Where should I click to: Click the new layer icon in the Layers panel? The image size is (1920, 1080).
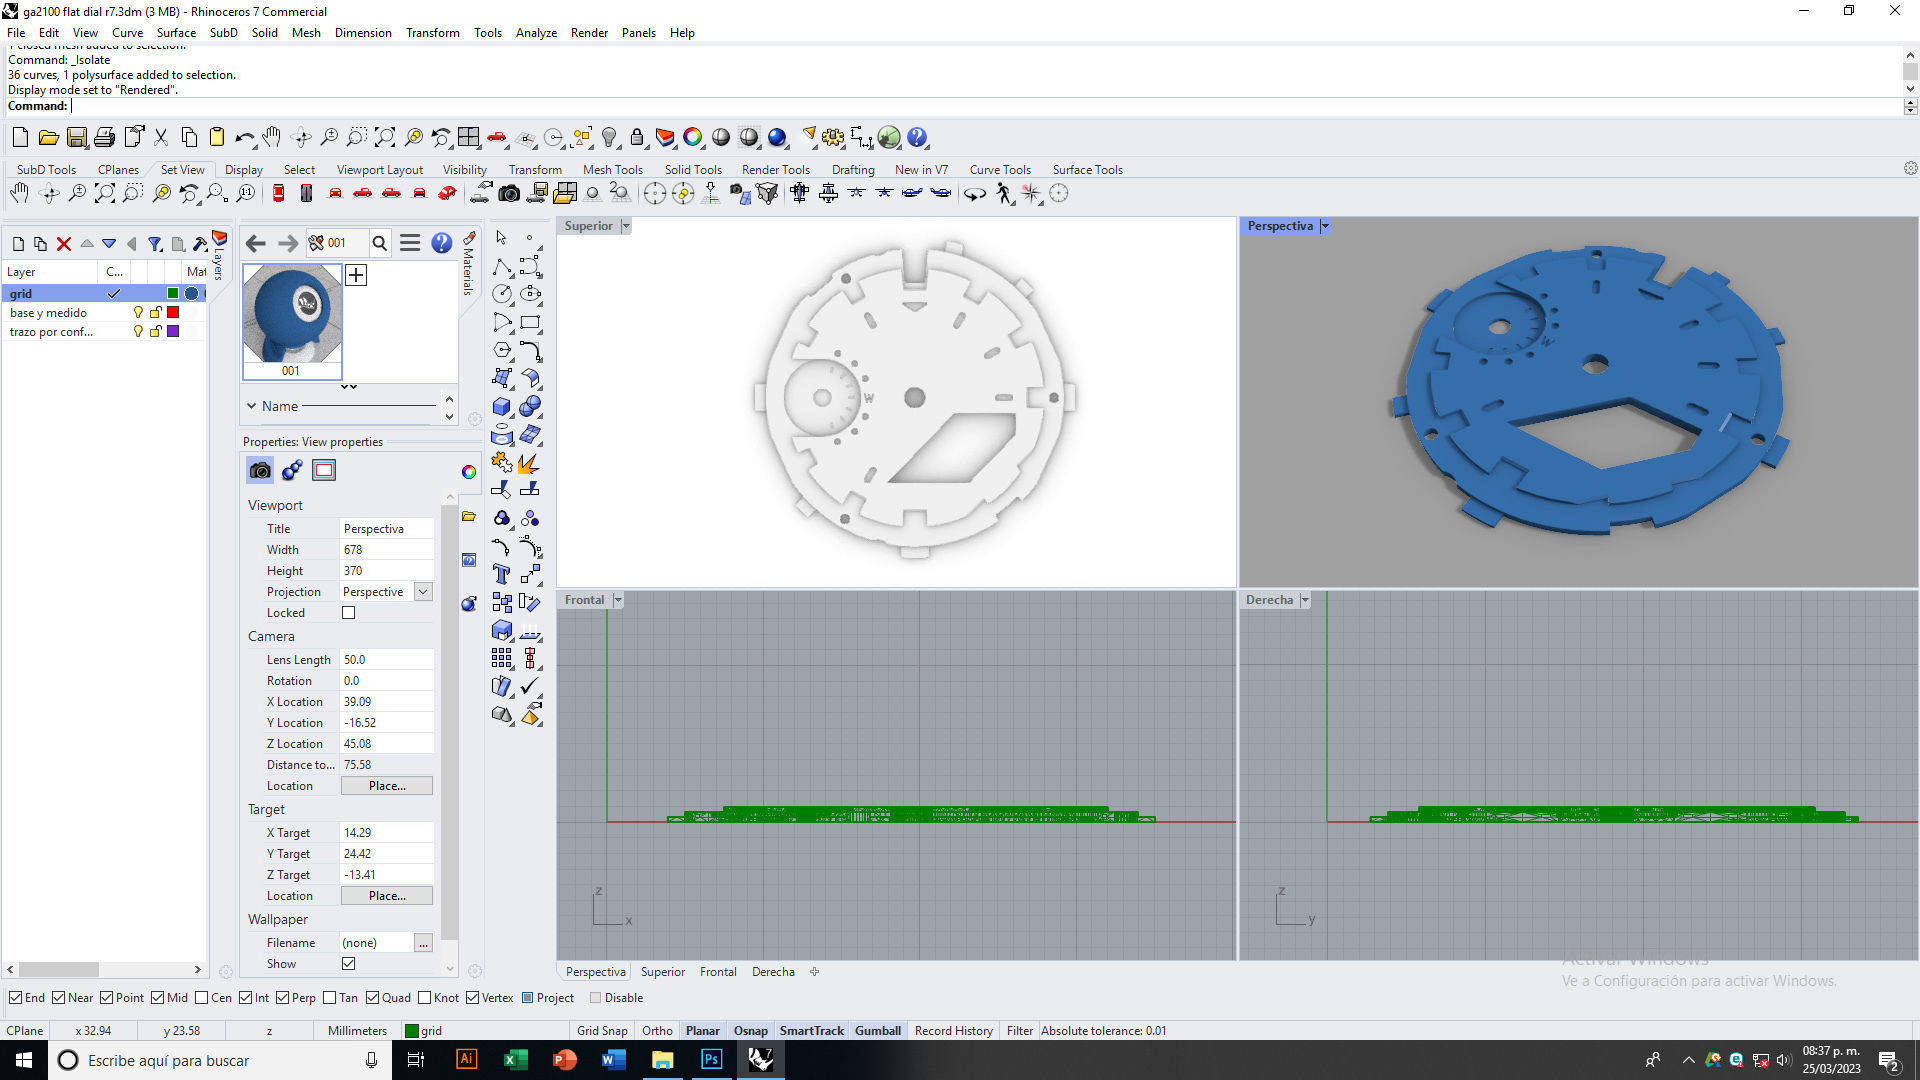[18, 243]
